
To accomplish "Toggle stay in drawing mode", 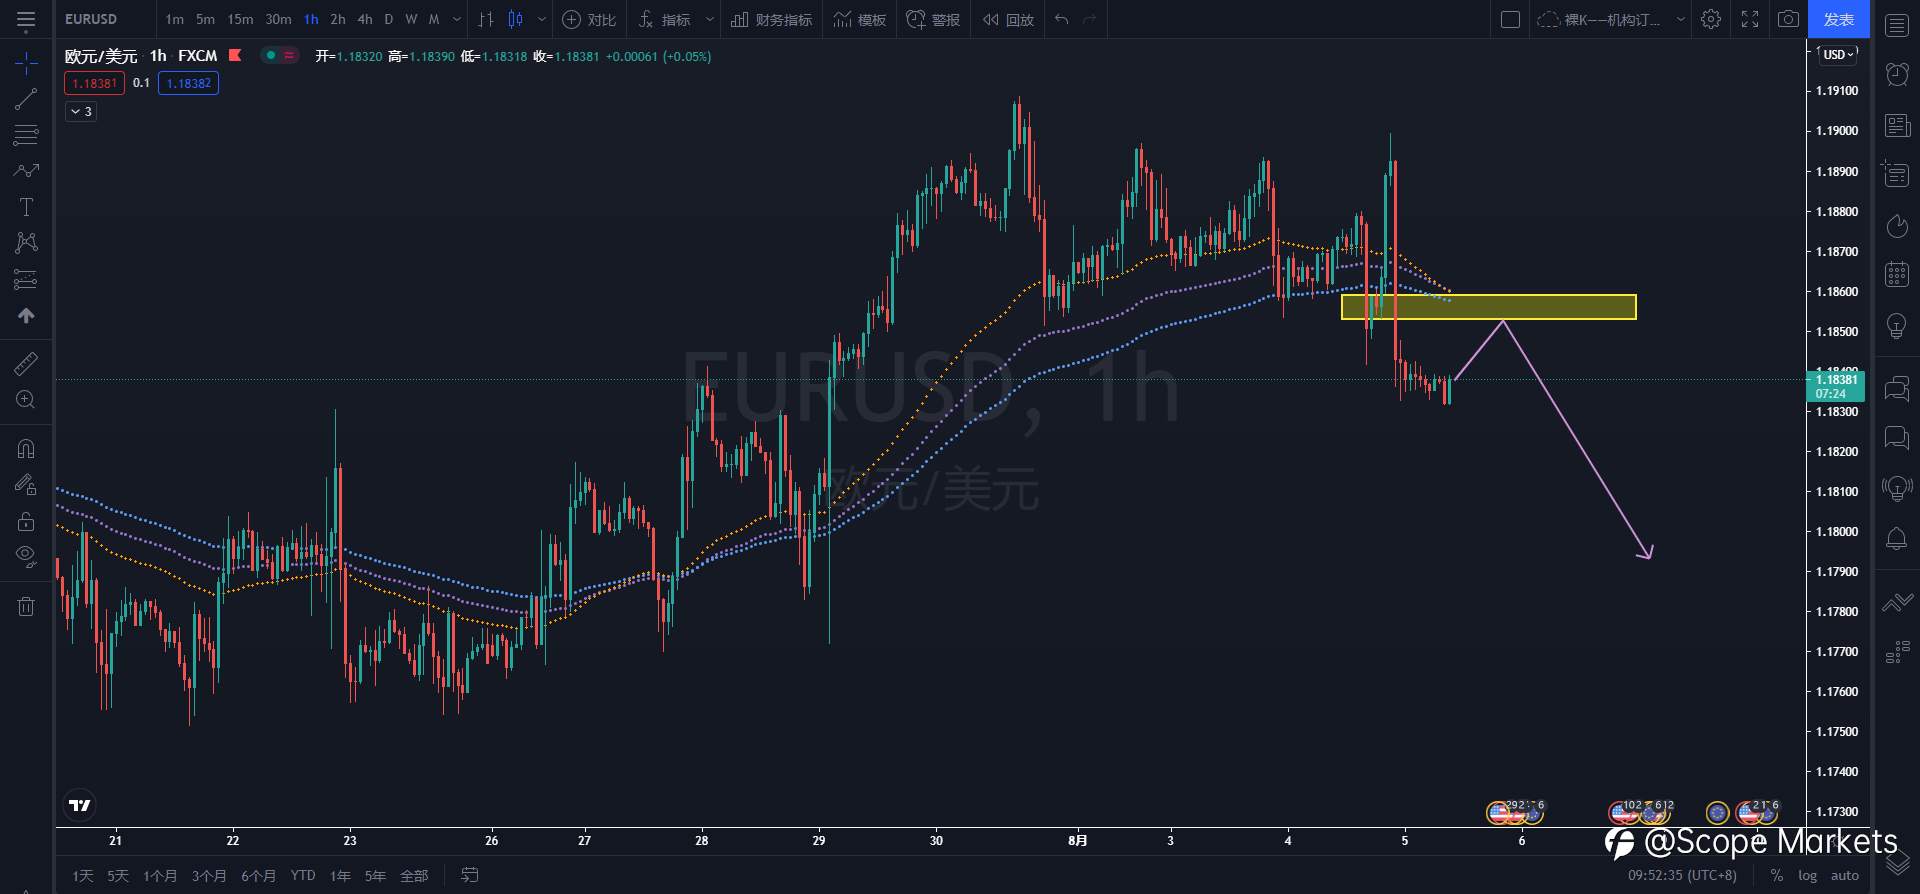I will pyautogui.click(x=26, y=485).
